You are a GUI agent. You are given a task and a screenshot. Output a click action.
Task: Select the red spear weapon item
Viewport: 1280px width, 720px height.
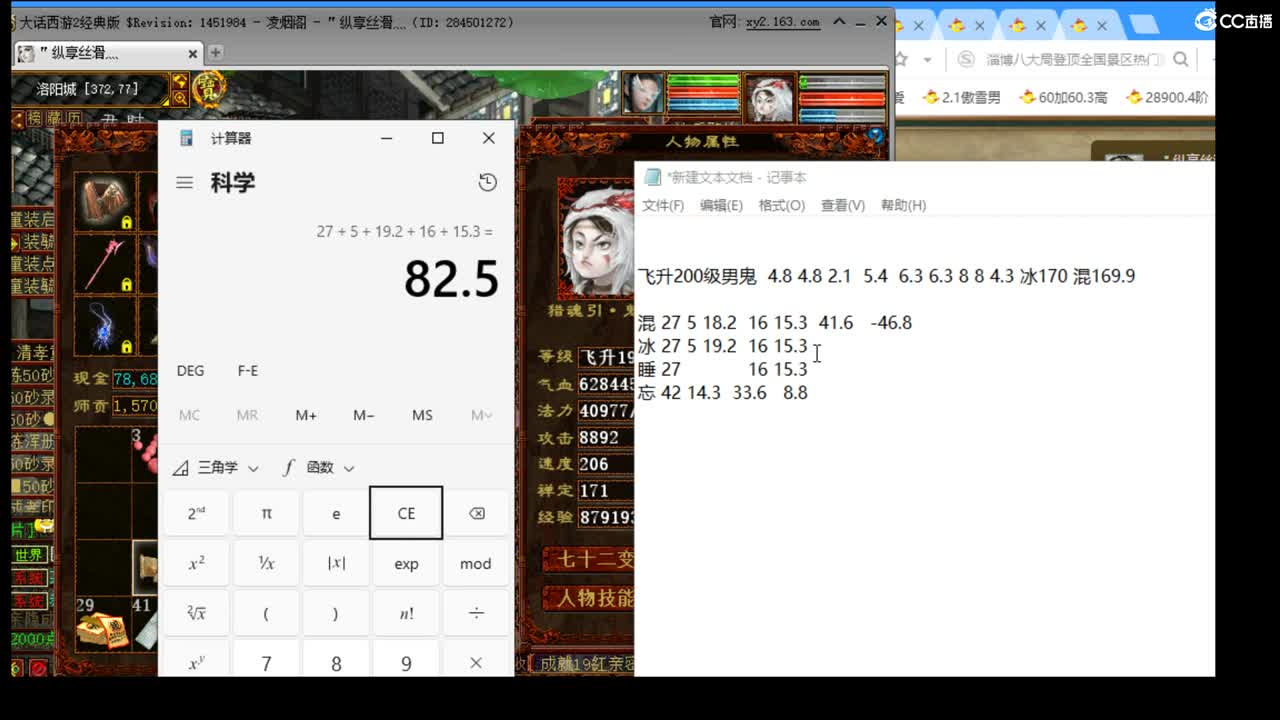pos(103,262)
